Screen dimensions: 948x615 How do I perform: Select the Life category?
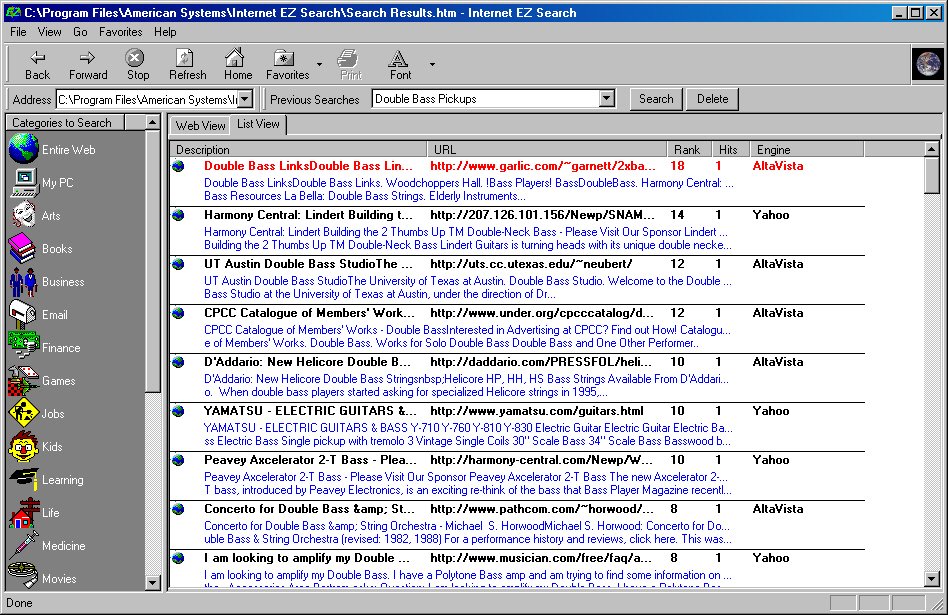click(34, 512)
